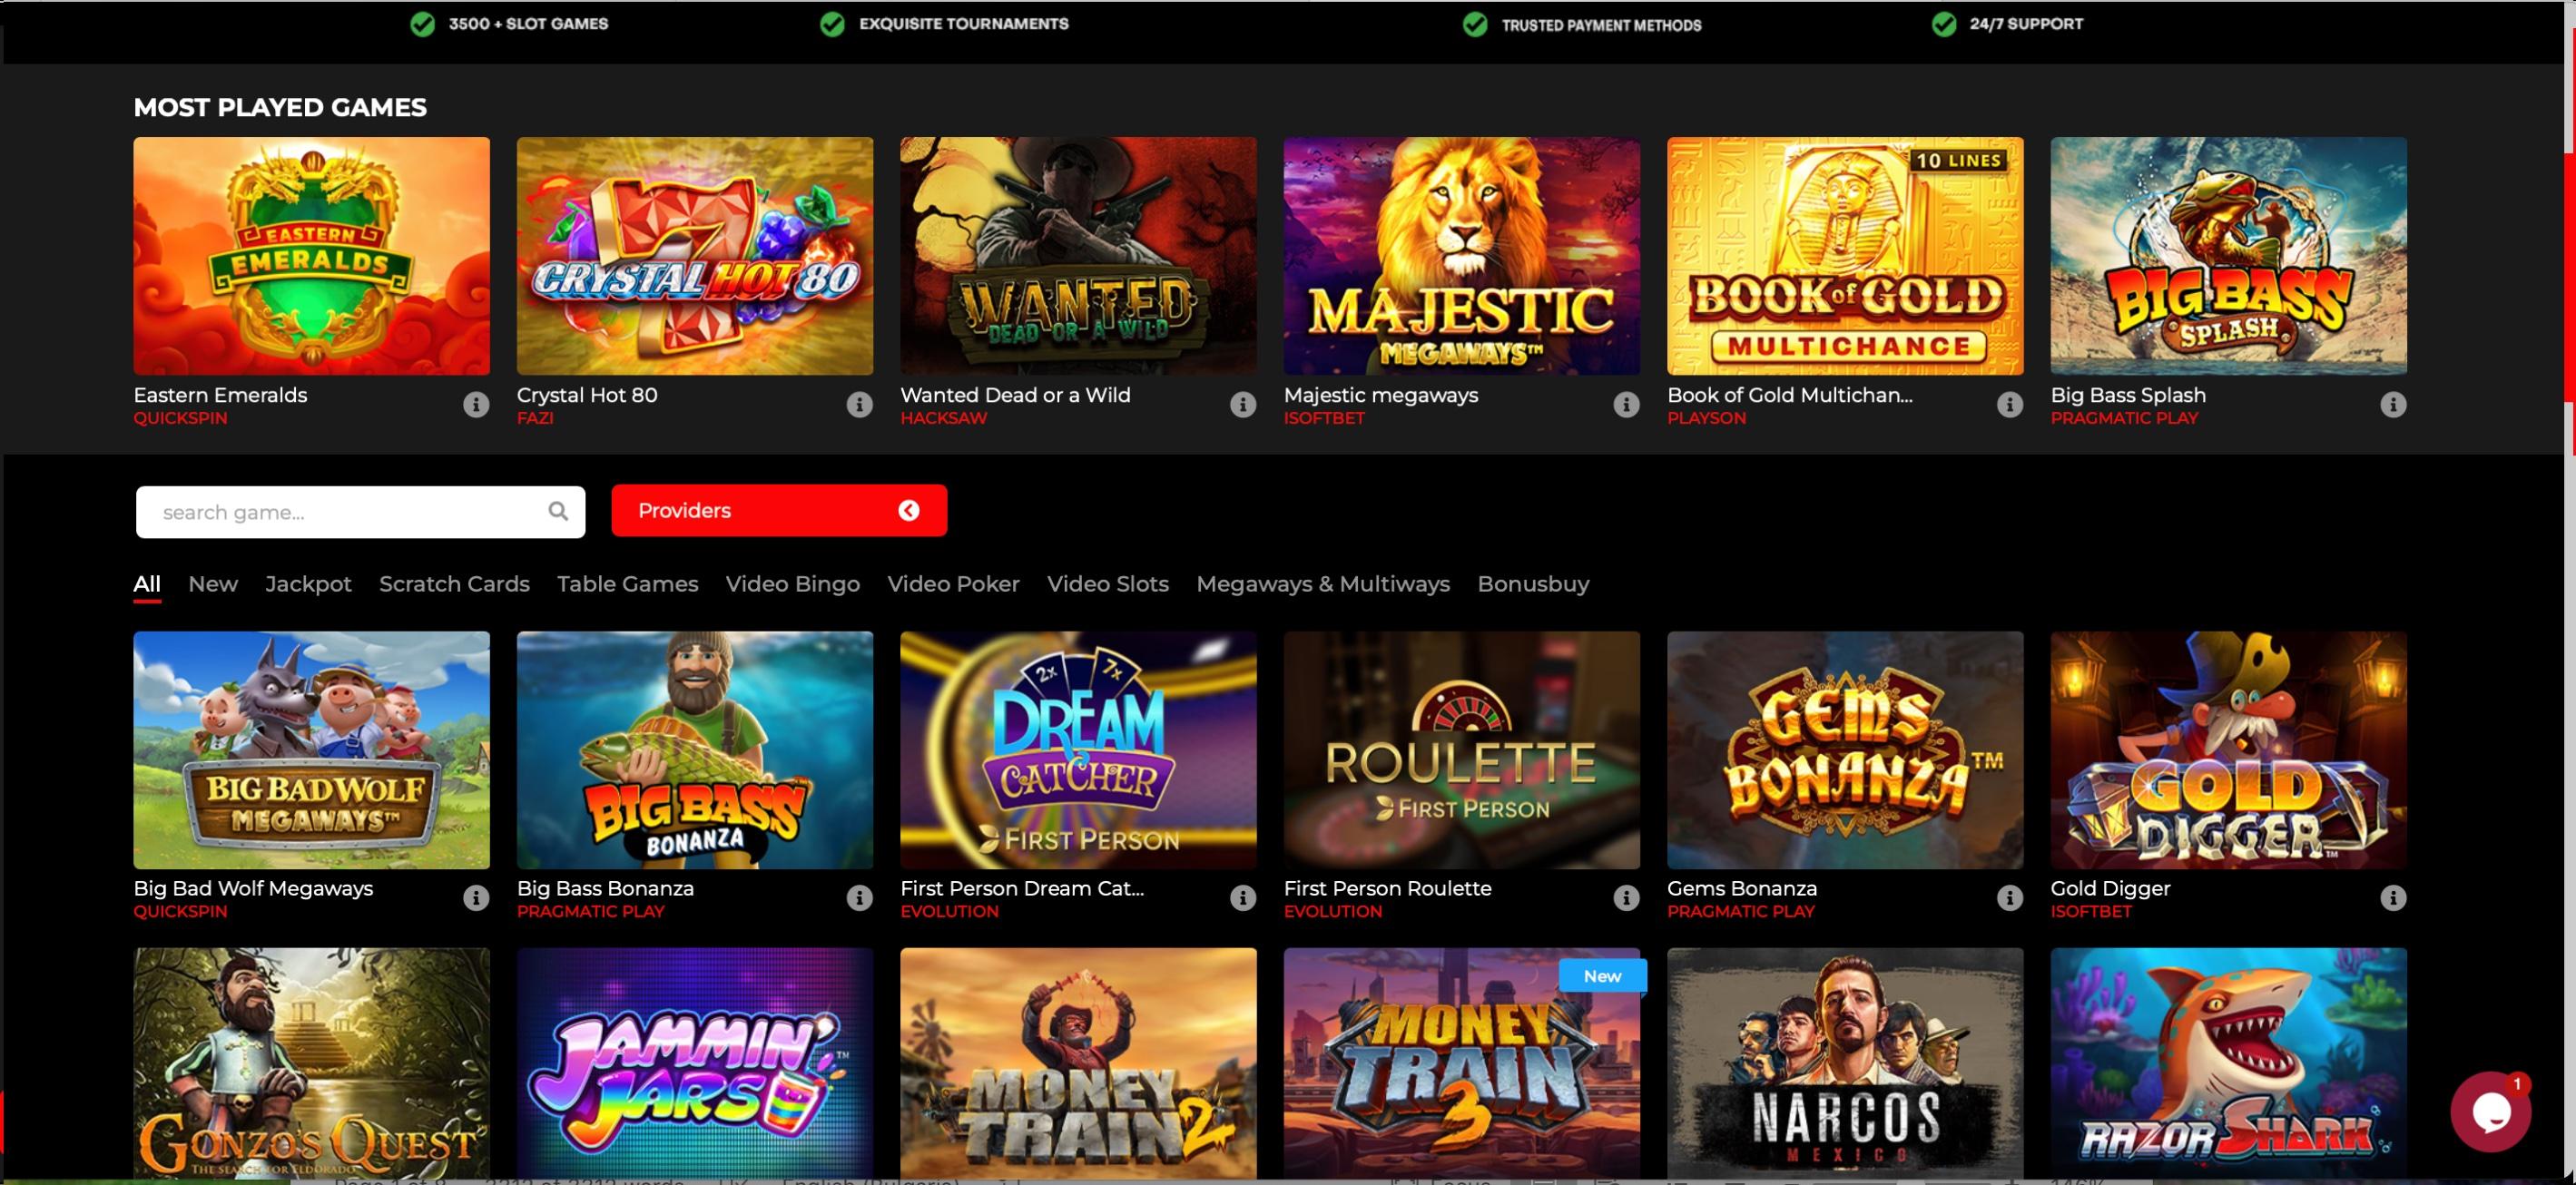Launch Money Train 2 thumbnail
Image resolution: width=2576 pixels, height=1185 pixels.
pyautogui.click(x=1078, y=1063)
